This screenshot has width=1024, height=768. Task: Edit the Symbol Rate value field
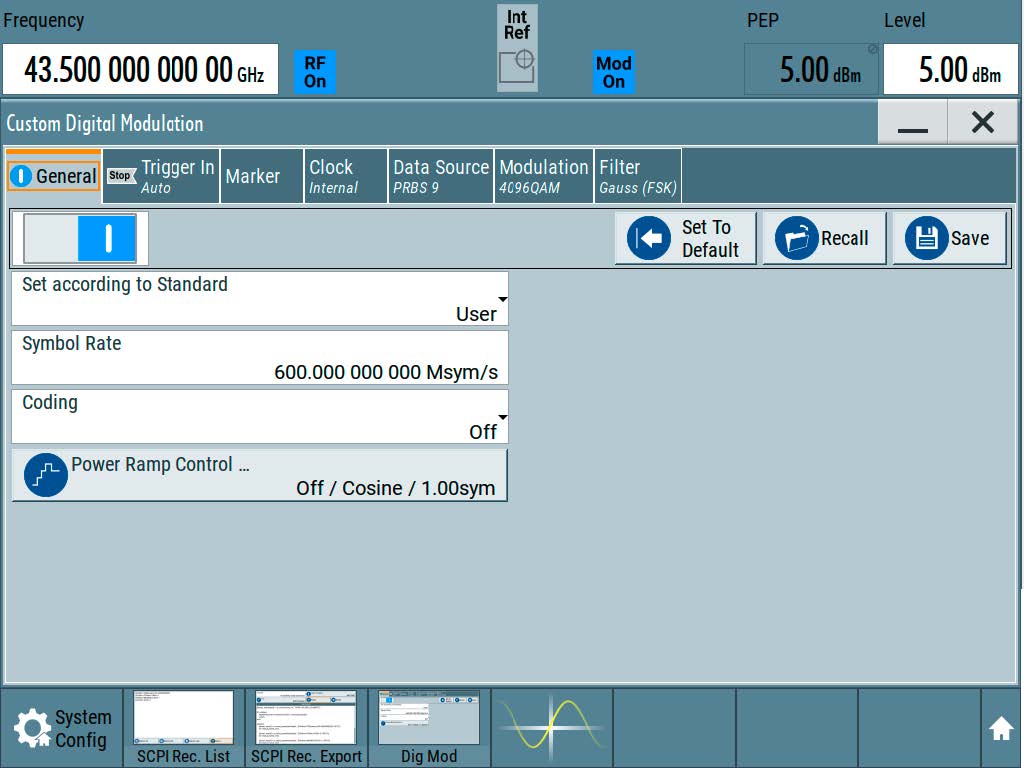click(260, 358)
